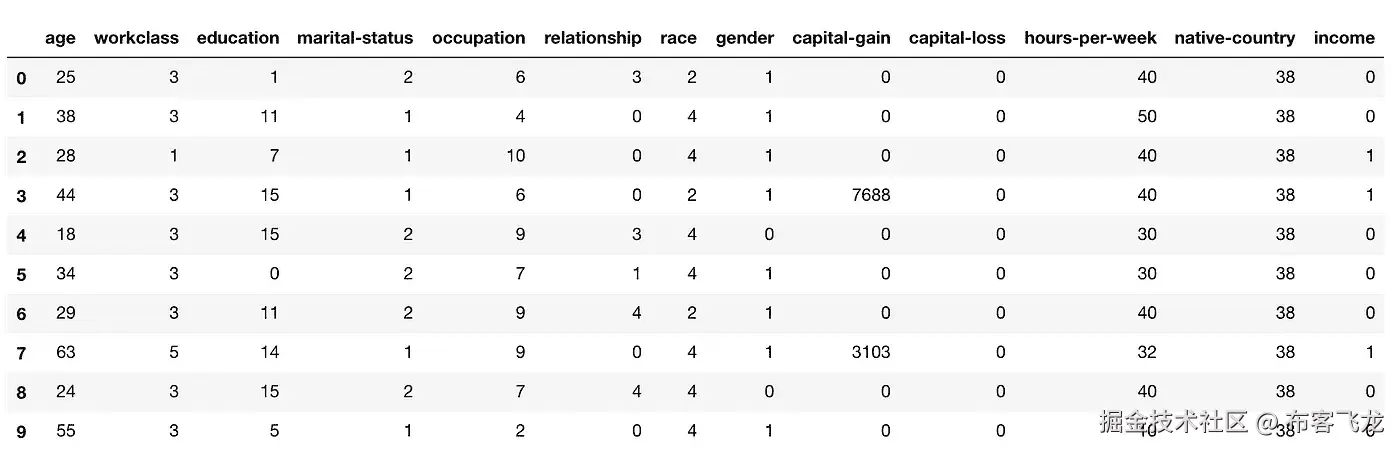
Task: Click the capital-gain value 7688
Action: (869, 195)
